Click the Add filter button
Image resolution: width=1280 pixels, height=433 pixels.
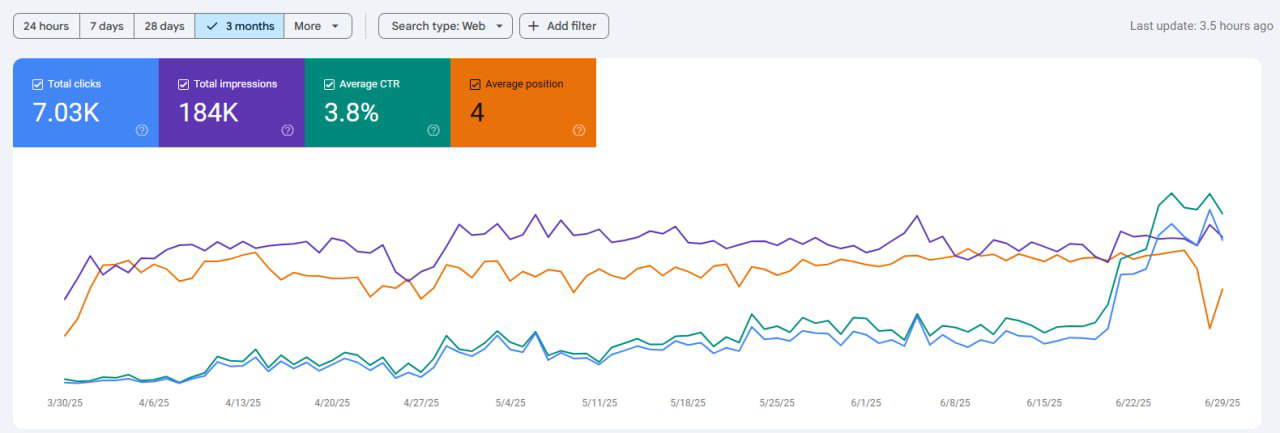coord(563,26)
